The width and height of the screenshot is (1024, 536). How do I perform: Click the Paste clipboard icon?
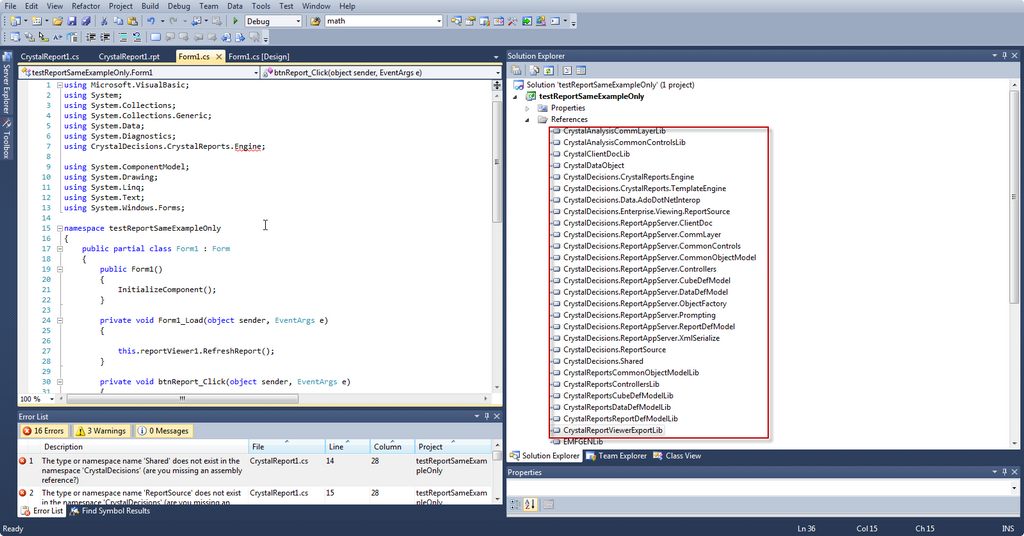coord(133,21)
